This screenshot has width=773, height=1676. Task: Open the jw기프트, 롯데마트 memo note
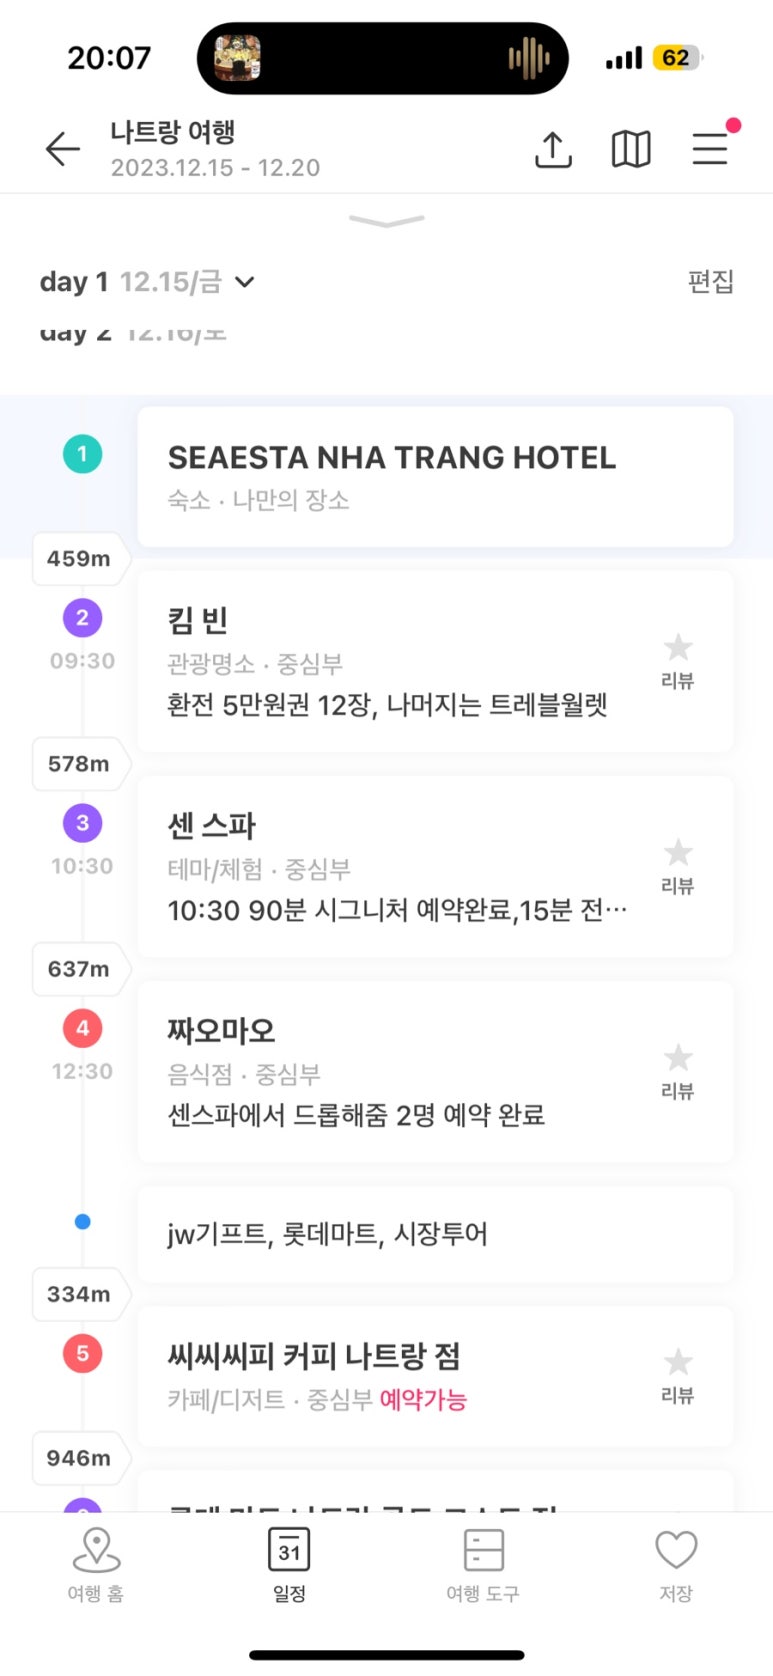(435, 1234)
